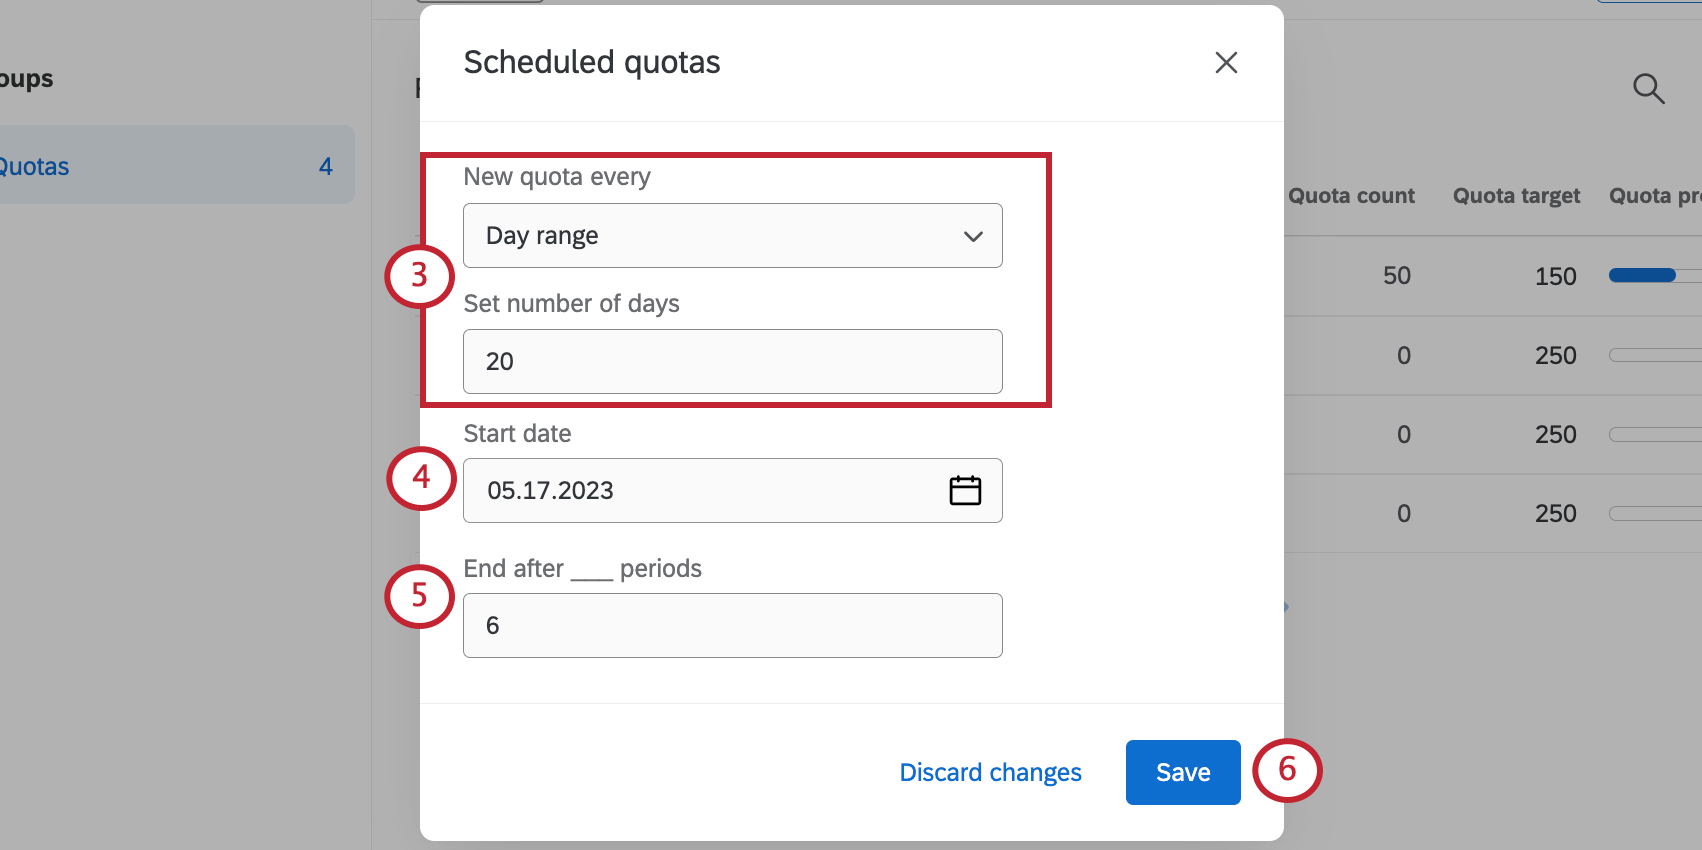Screen dimensions: 1702x850
Task: Click the search magnifier icon
Action: 1648,89
